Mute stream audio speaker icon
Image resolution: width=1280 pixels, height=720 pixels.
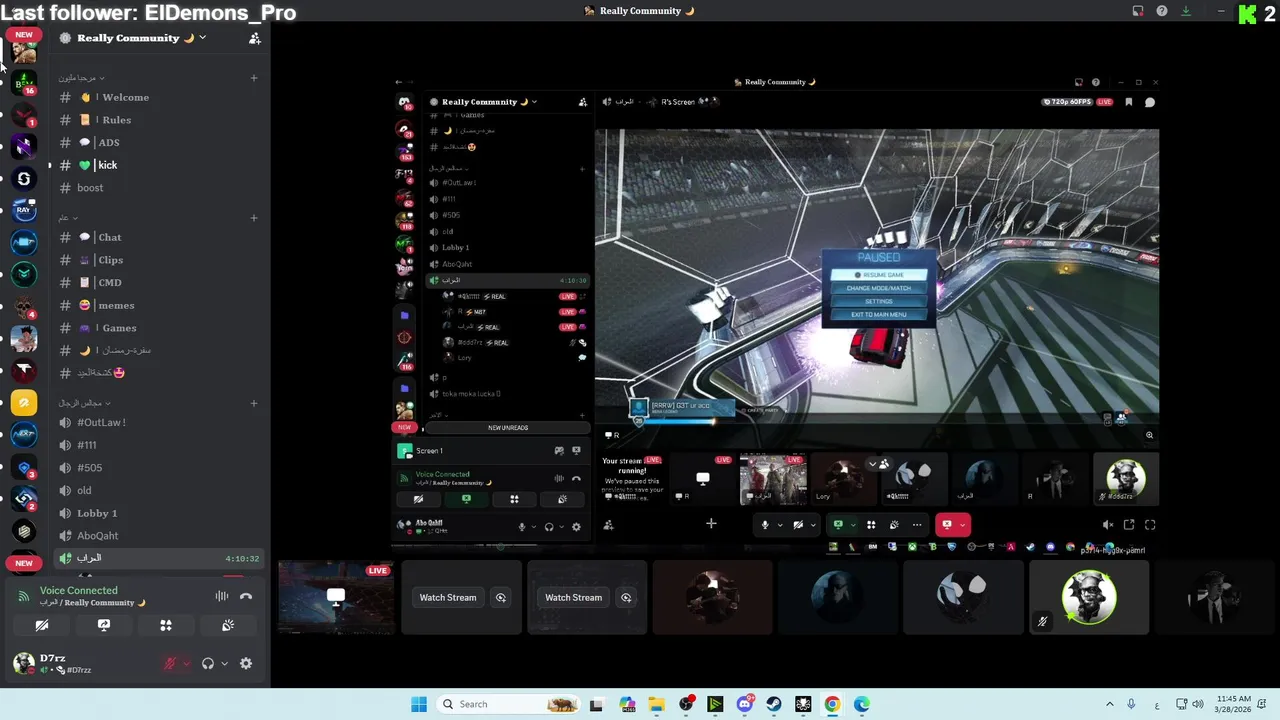pyautogui.click(x=1108, y=524)
